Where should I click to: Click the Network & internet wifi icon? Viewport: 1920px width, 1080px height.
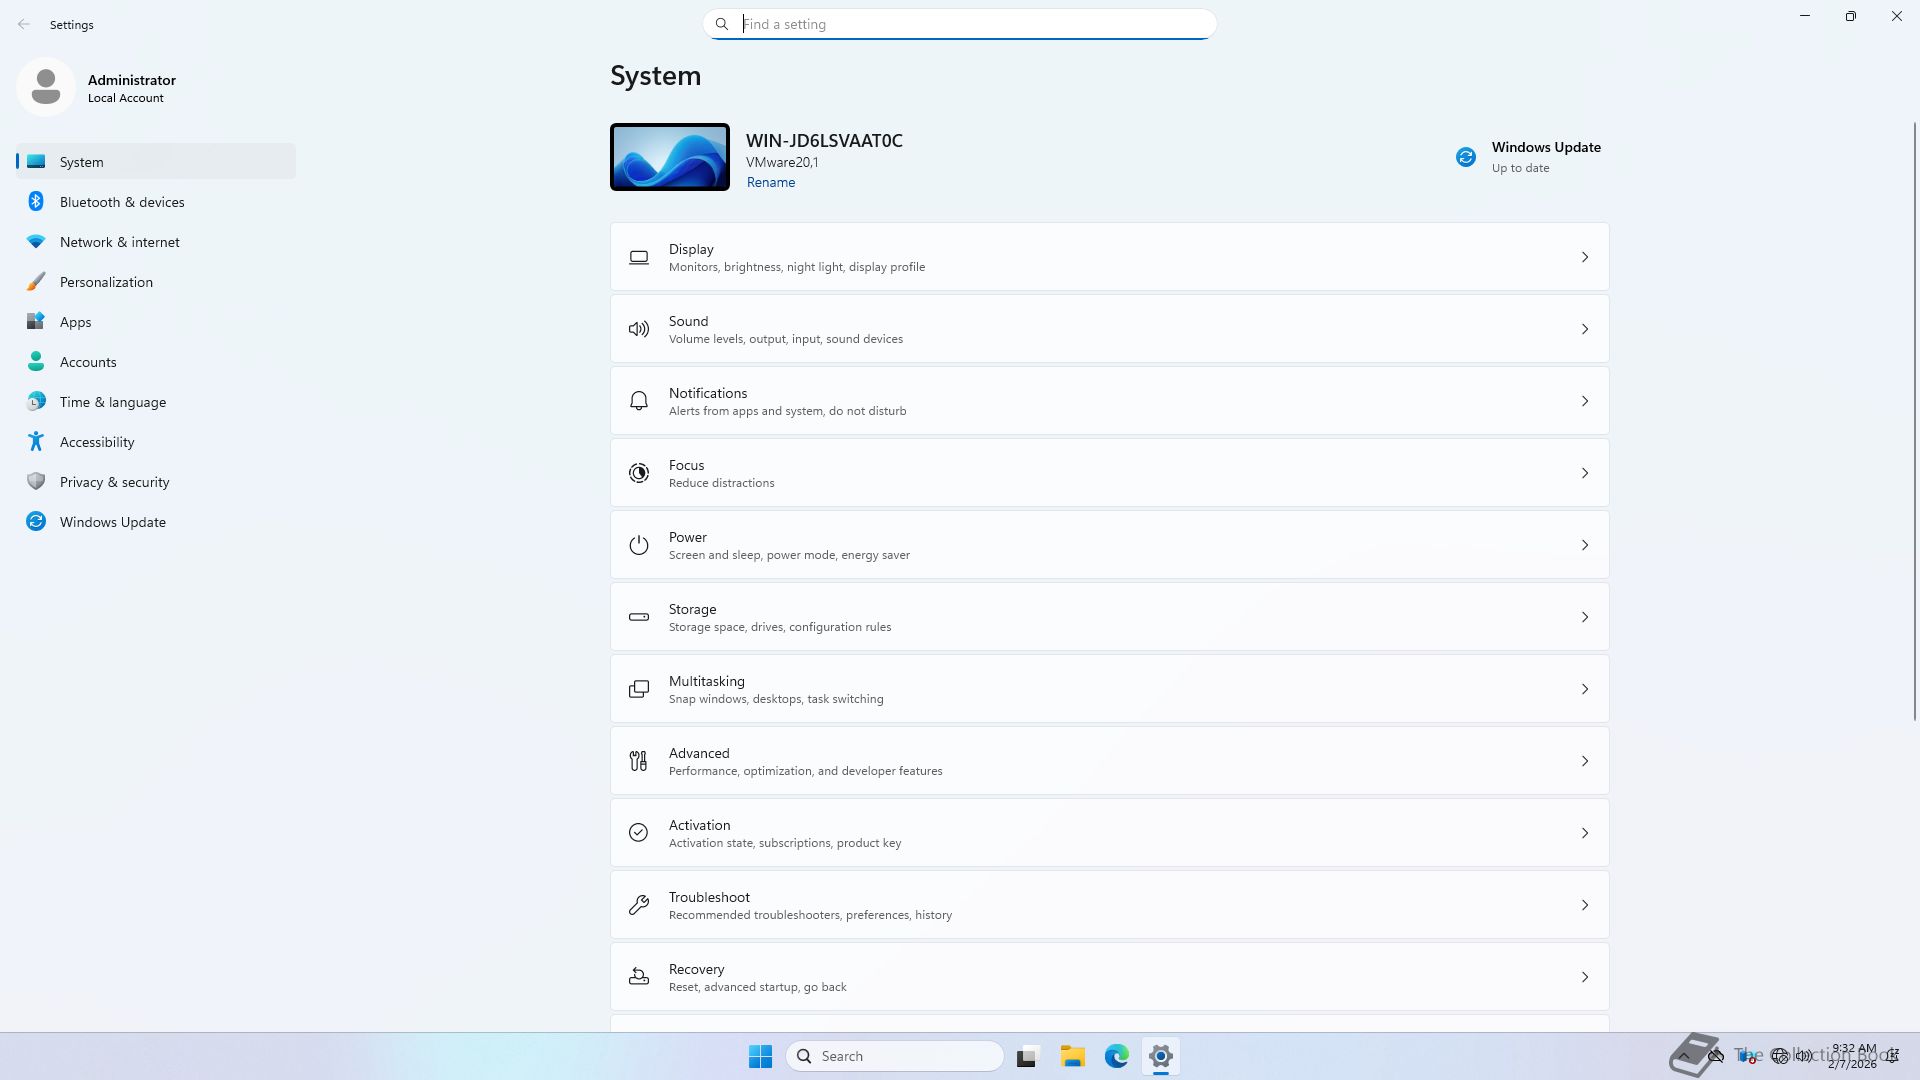pyautogui.click(x=36, y=242)
